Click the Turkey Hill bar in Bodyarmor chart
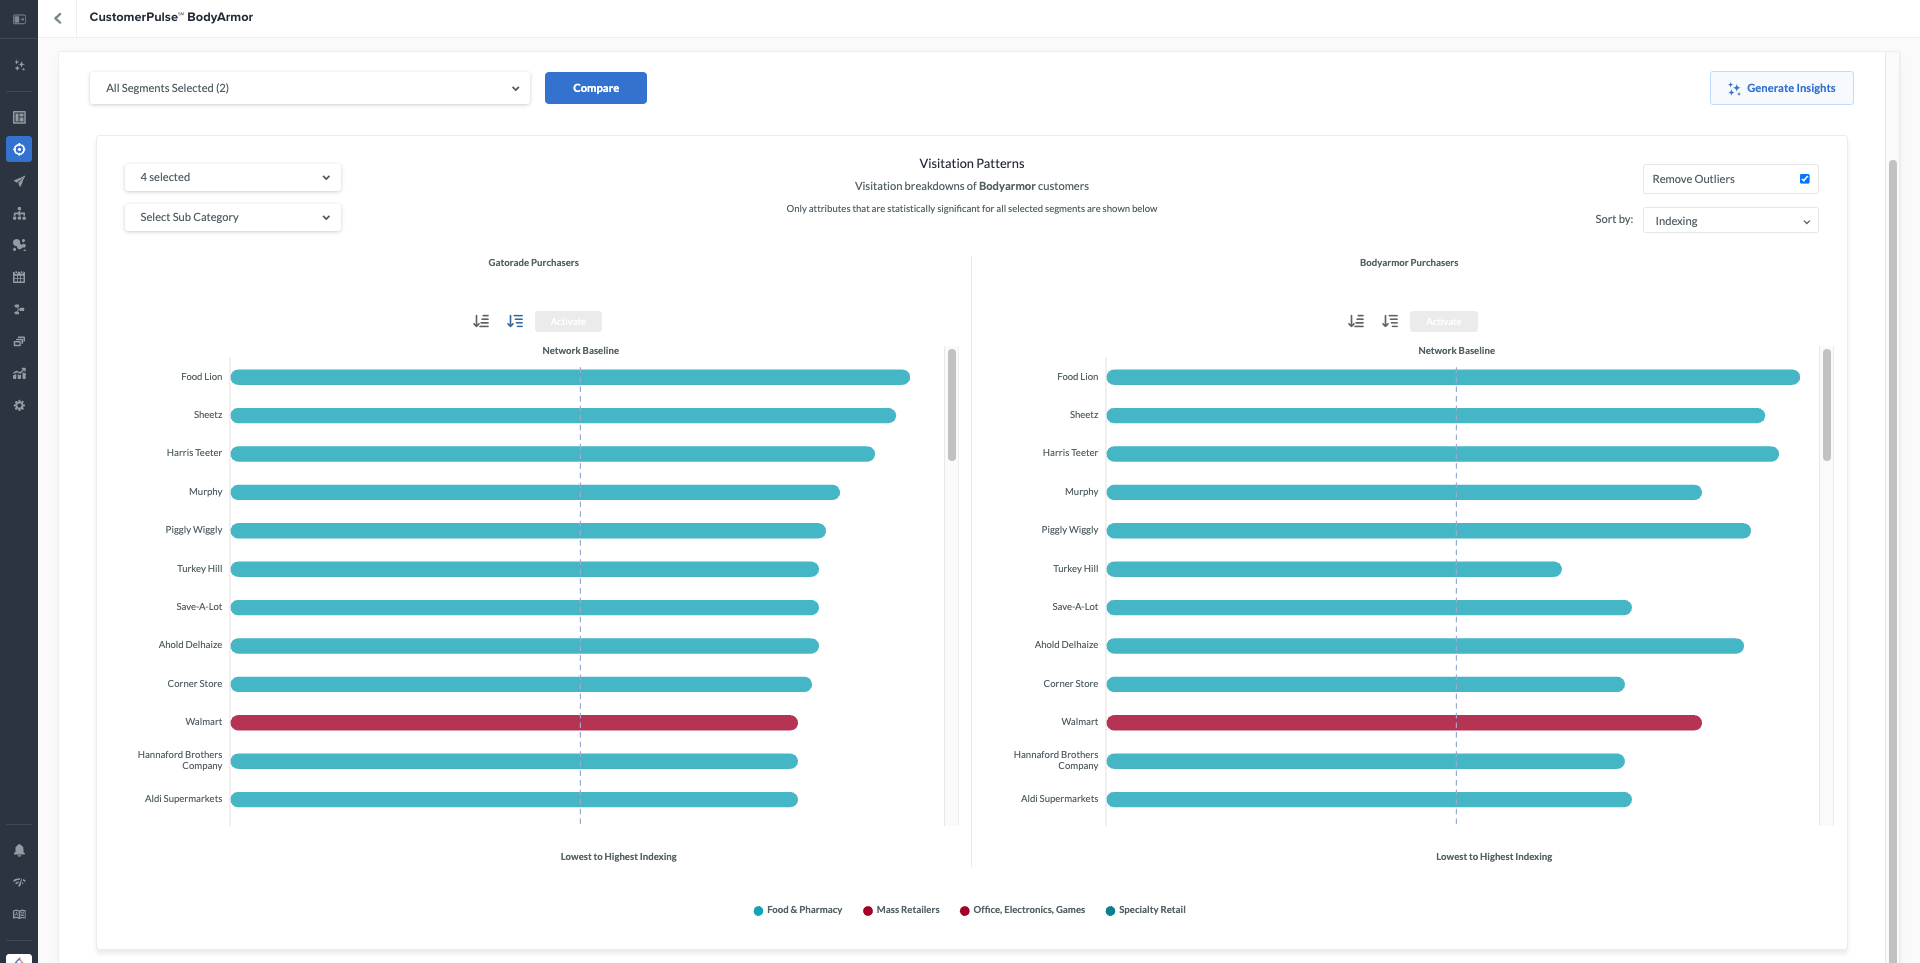Image resolution: width=1920 pixels, height=963 pixels. coord(1334,569)
